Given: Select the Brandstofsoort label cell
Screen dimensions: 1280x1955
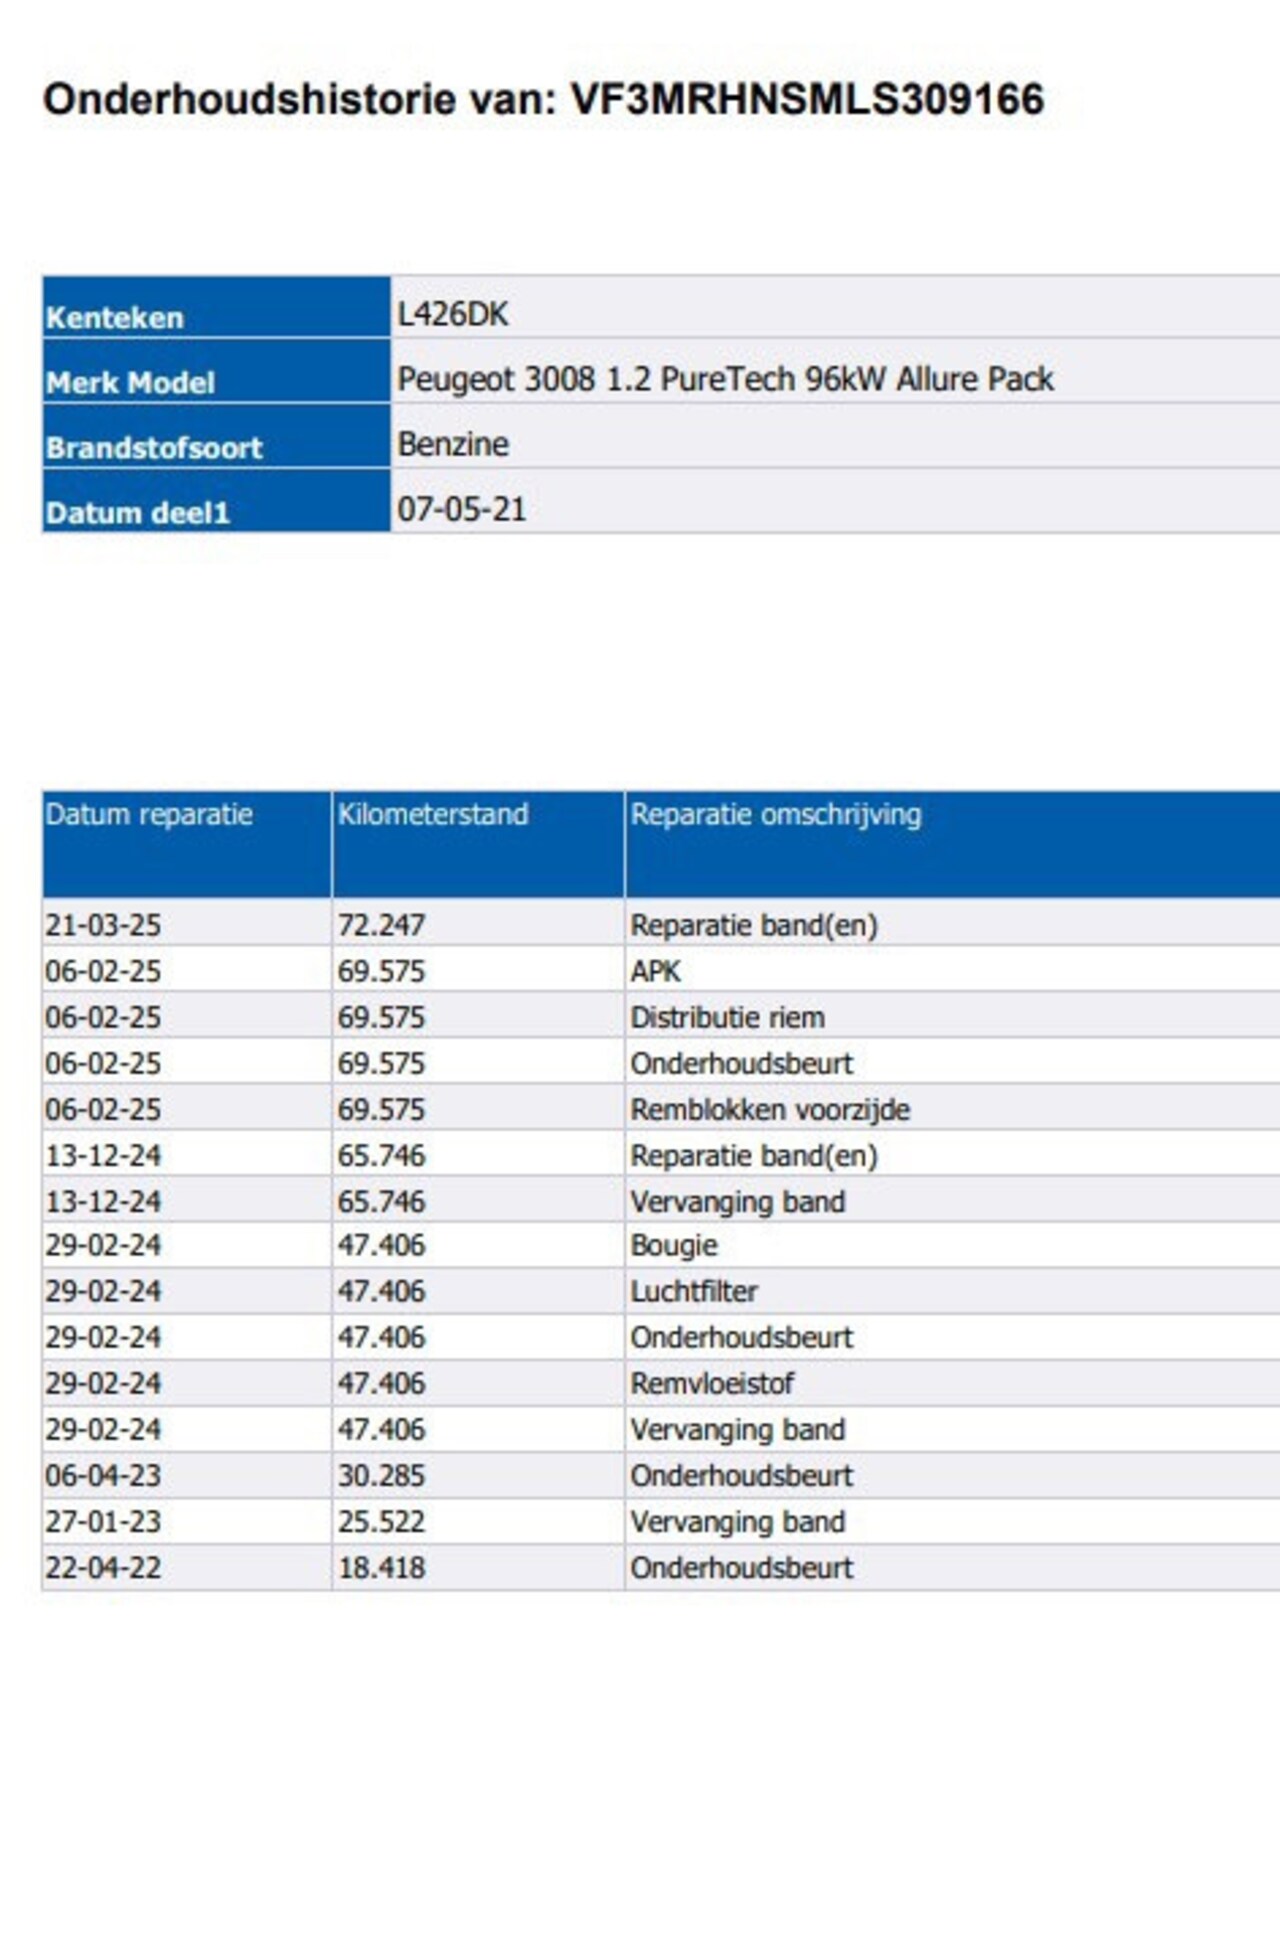Looking at the screenshot, I should click(154, 448).
